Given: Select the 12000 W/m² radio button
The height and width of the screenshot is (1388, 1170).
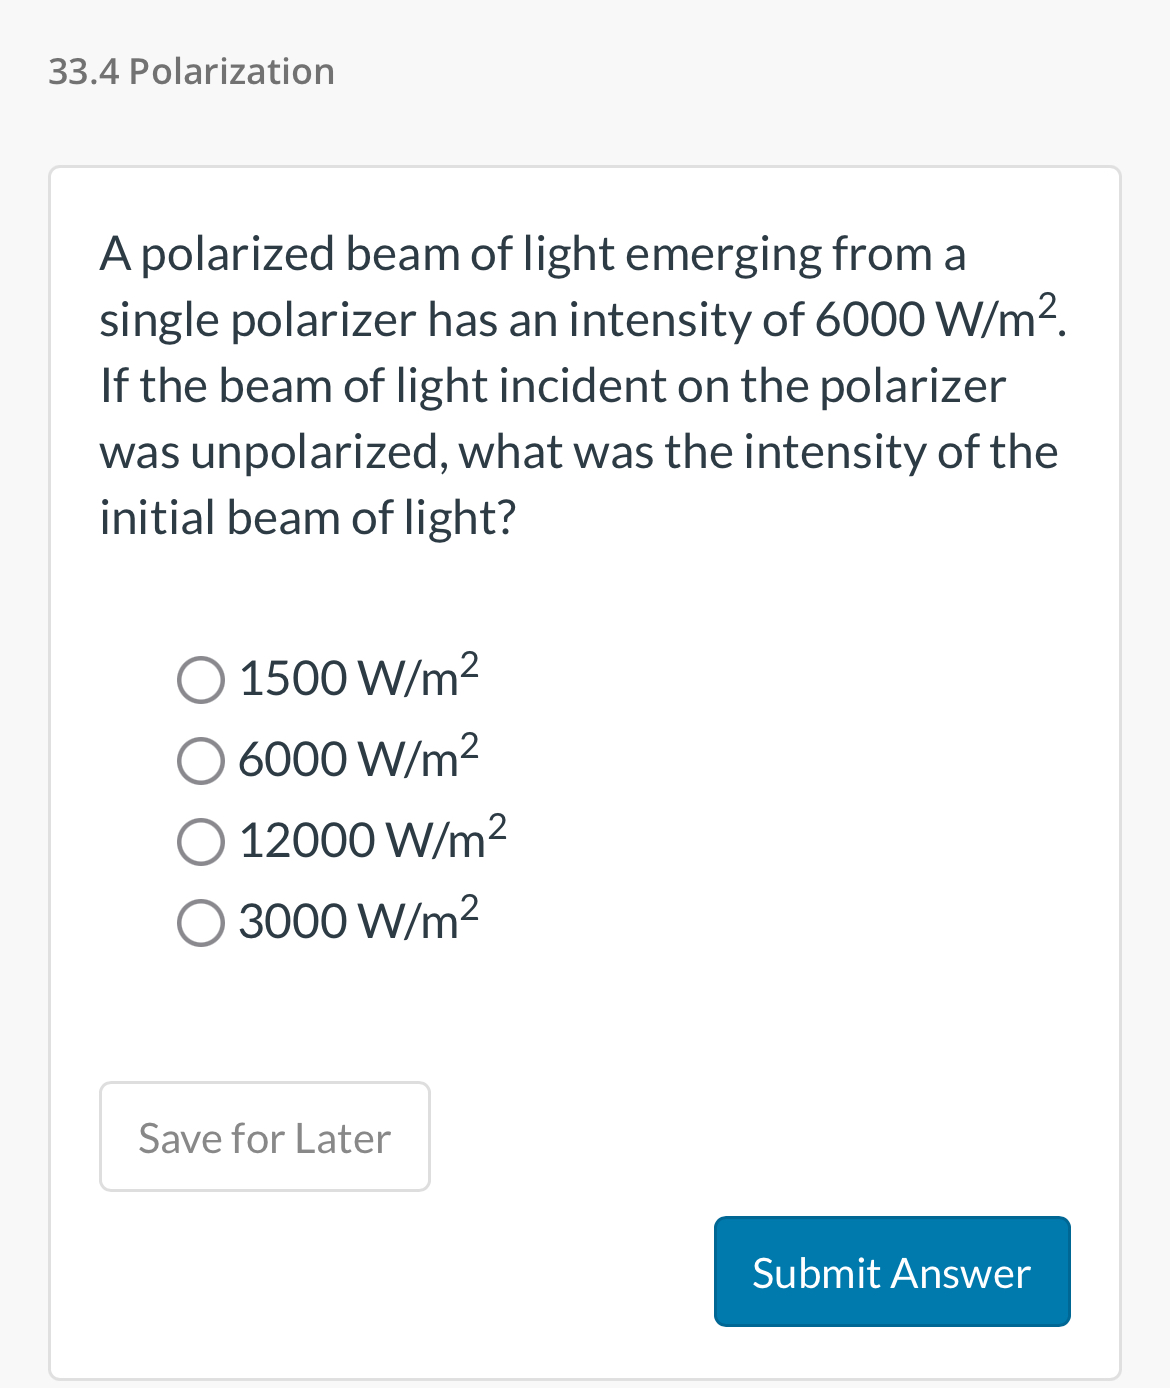Looking at the screenshot, I should pos(200,842).
